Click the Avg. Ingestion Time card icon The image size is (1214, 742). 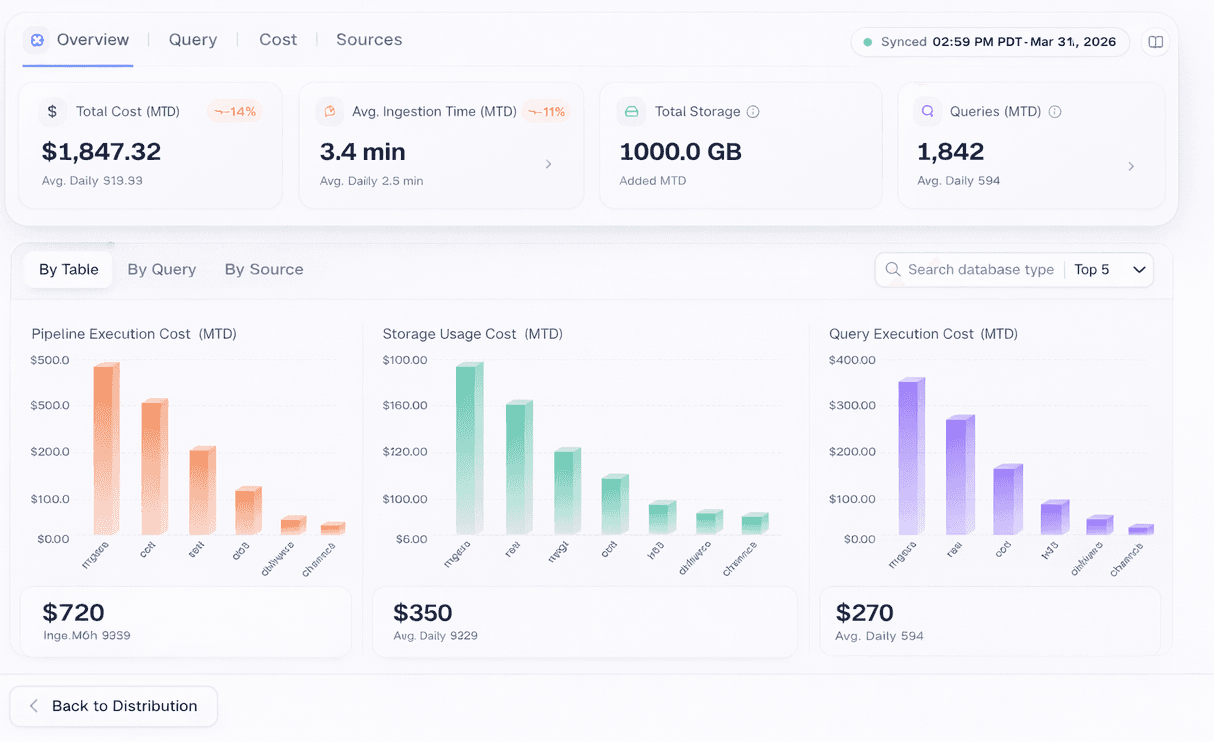coord(330,112)
